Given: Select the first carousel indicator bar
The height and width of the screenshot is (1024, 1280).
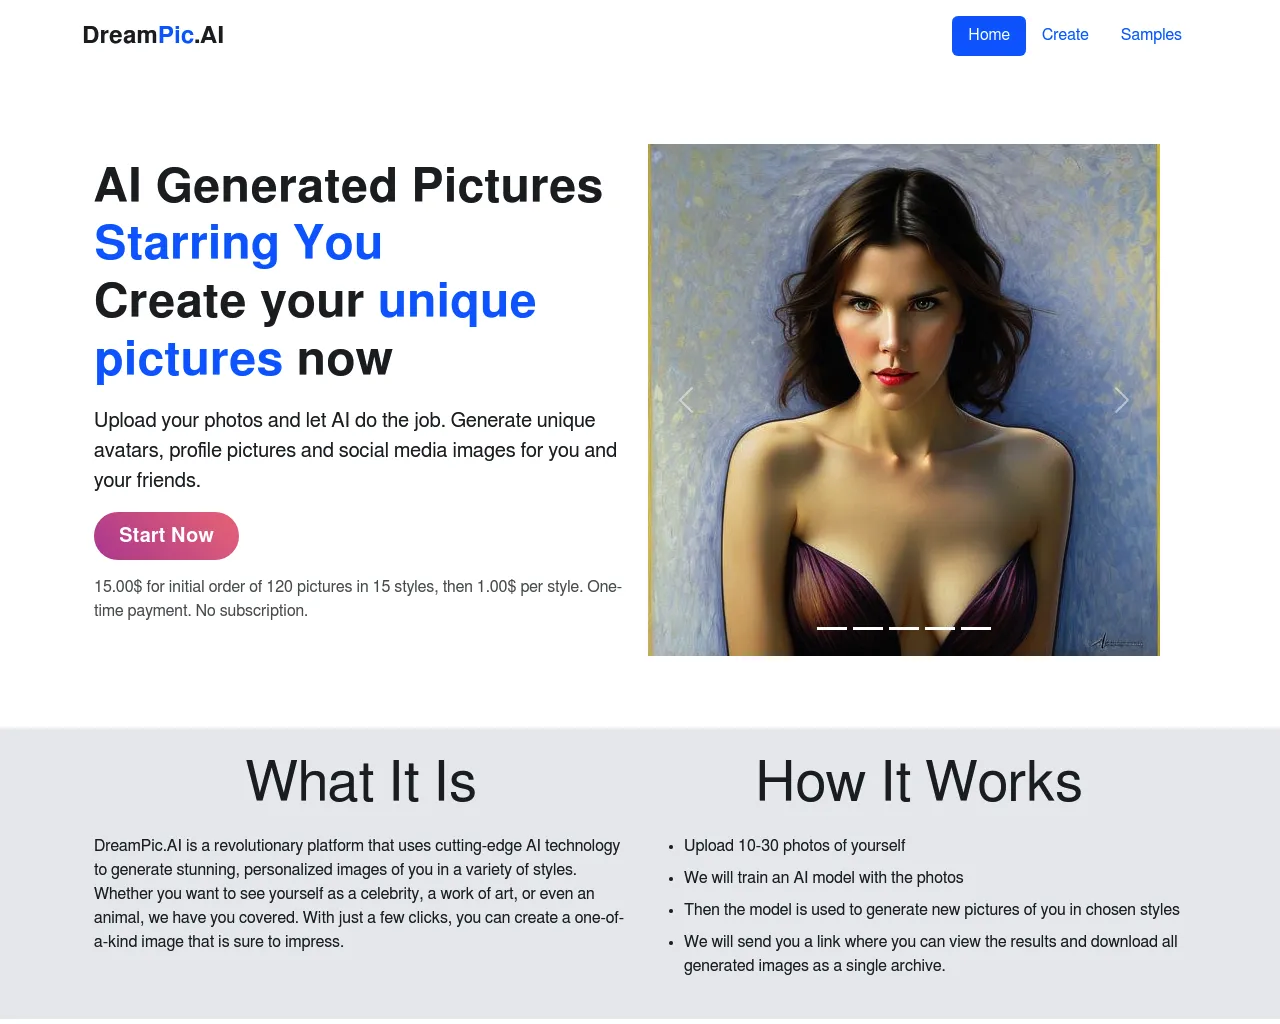Looking at the screenshot, I should [x=832, y=628].
